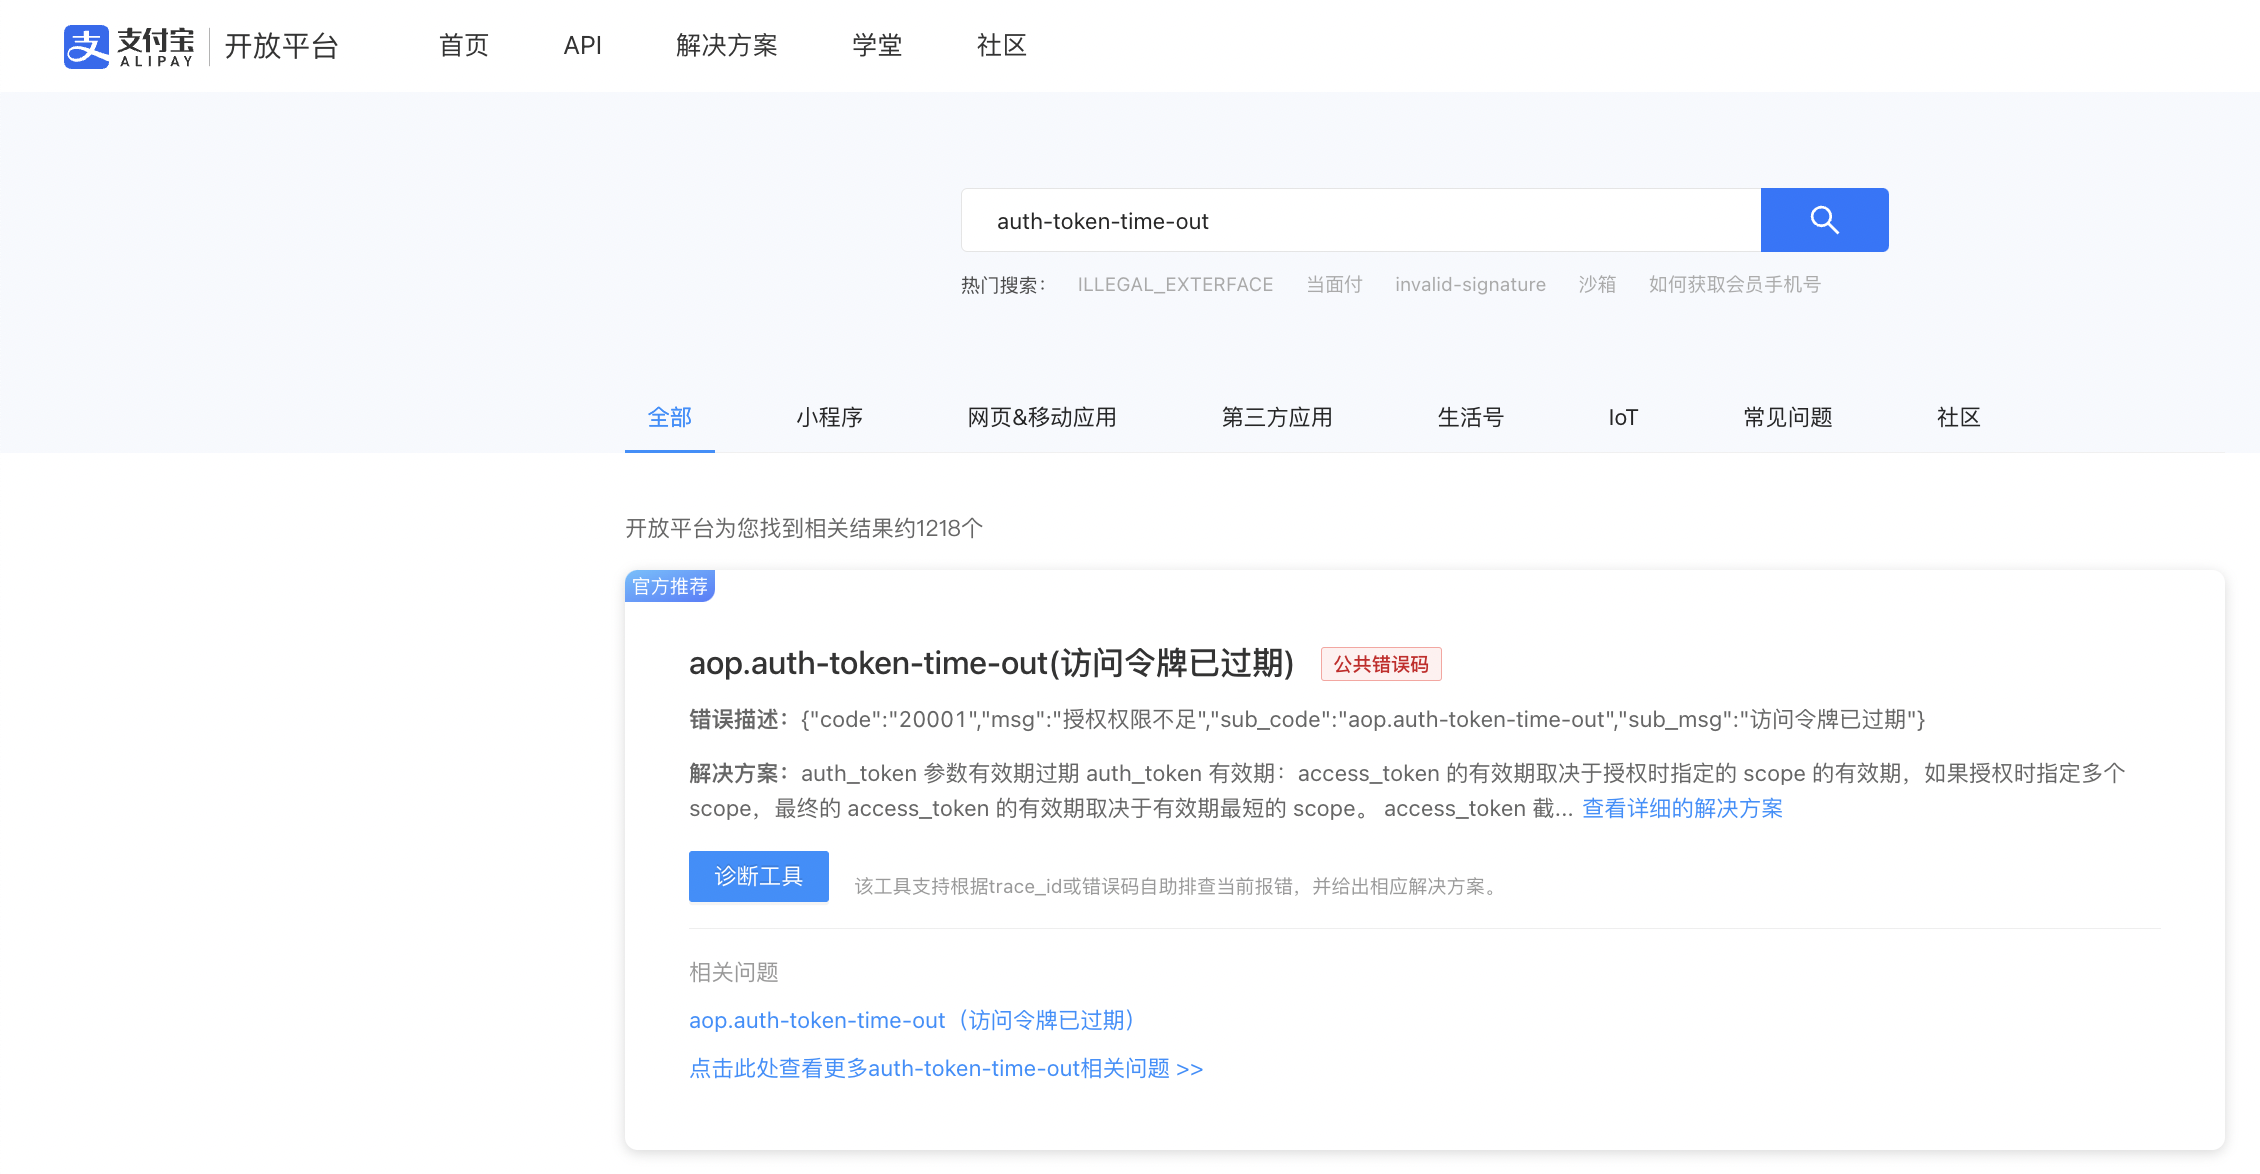Viewport: 2260px width, 1174px height.
Task: Open result title aop.auth-token-time-out(访问令牌已过期)
Action: pos(991,663)
